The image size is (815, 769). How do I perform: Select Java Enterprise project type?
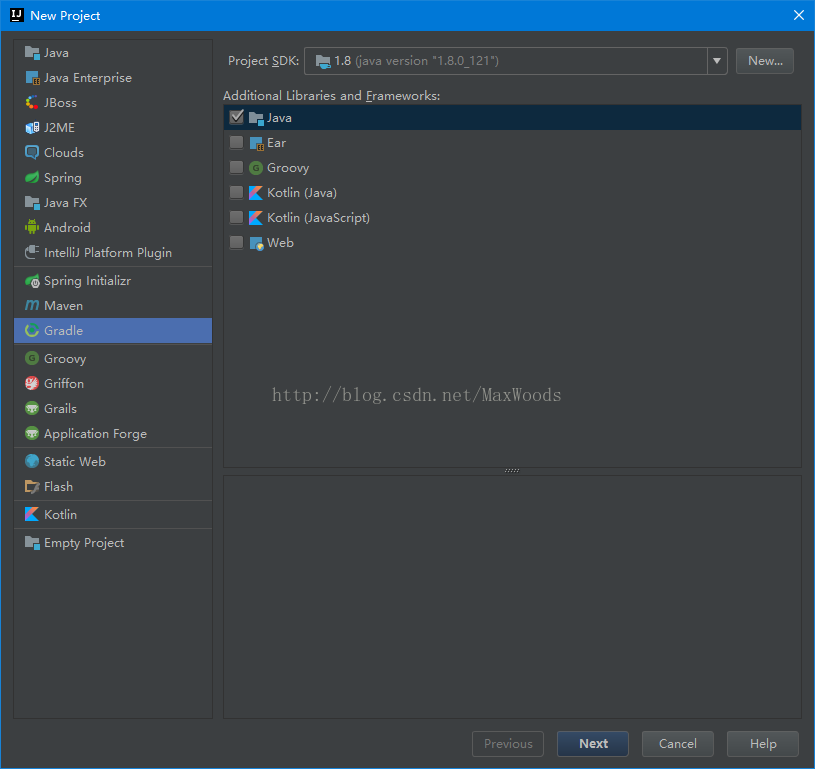click(87, 77)
